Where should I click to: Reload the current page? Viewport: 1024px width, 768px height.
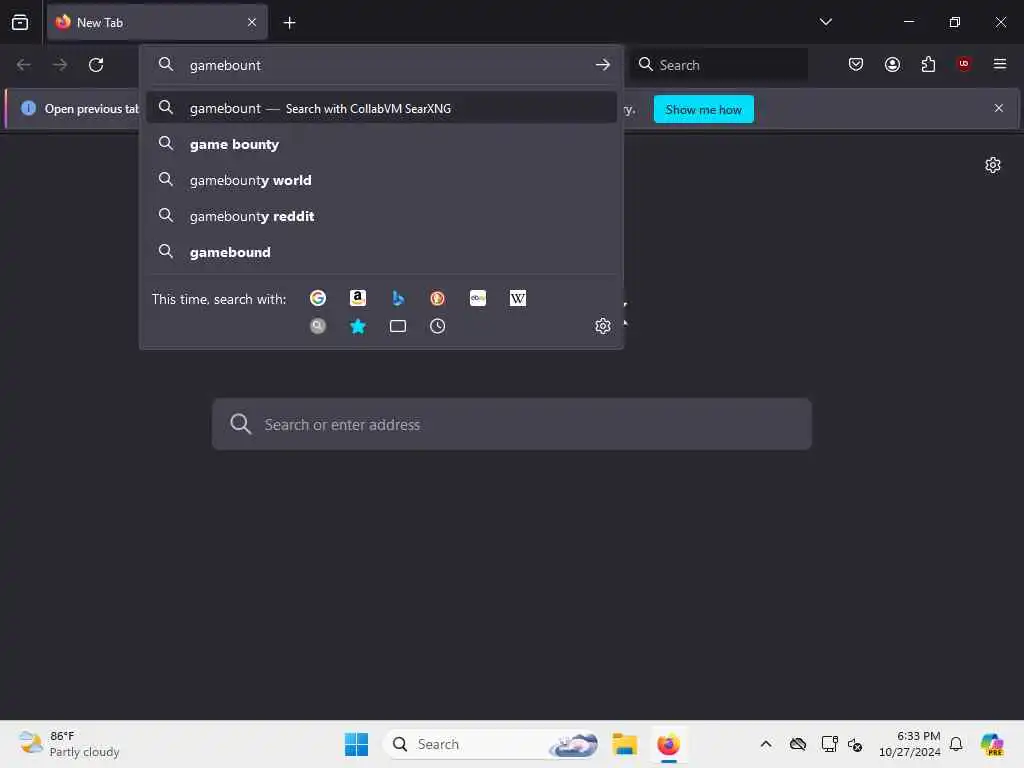pos(96,65)
